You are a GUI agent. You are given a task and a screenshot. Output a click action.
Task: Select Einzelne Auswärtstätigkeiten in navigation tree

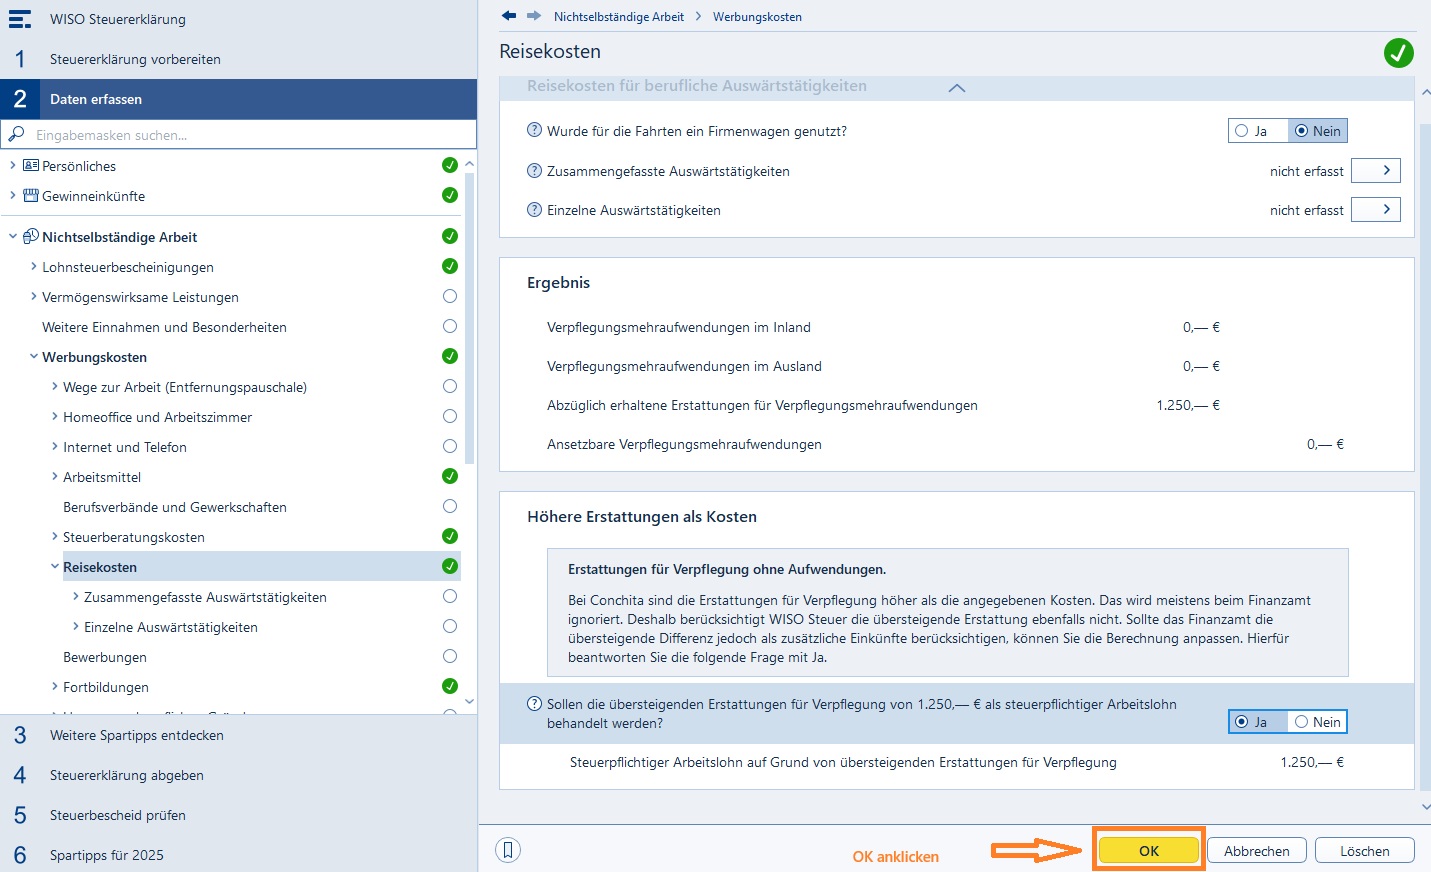[171, 626]
